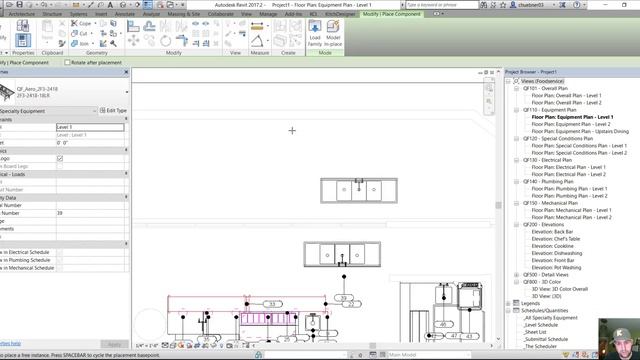This screenshot has width=640, height=360.
Task: Toggle Show in Plumbing Schedule checkbox
Action: [60, 260]
